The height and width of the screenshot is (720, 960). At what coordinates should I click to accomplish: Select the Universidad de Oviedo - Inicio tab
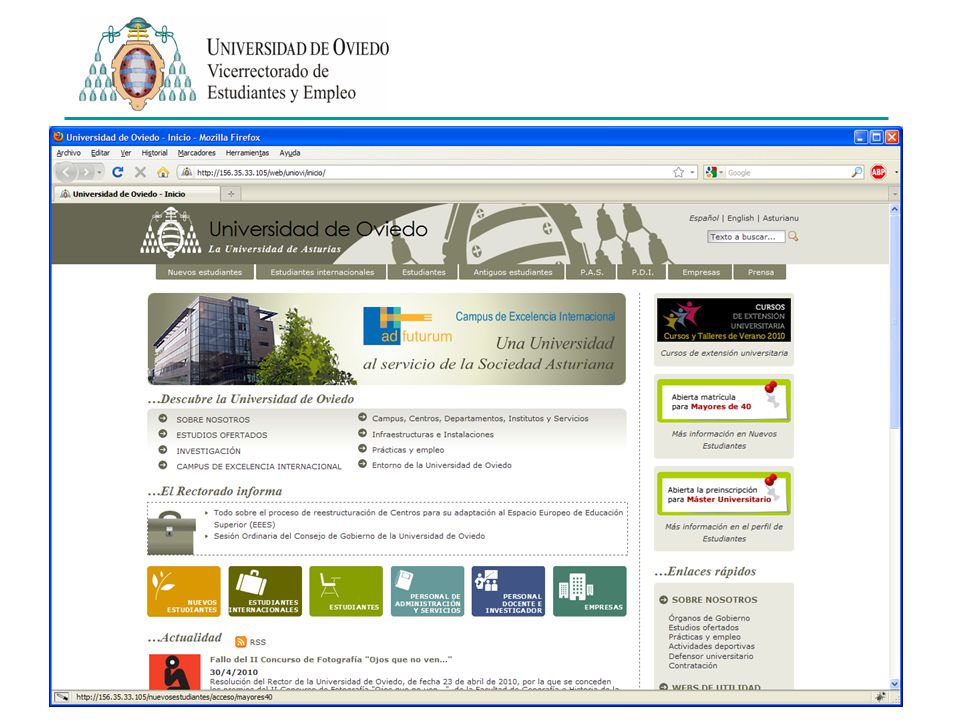click(x=137, y=193)
